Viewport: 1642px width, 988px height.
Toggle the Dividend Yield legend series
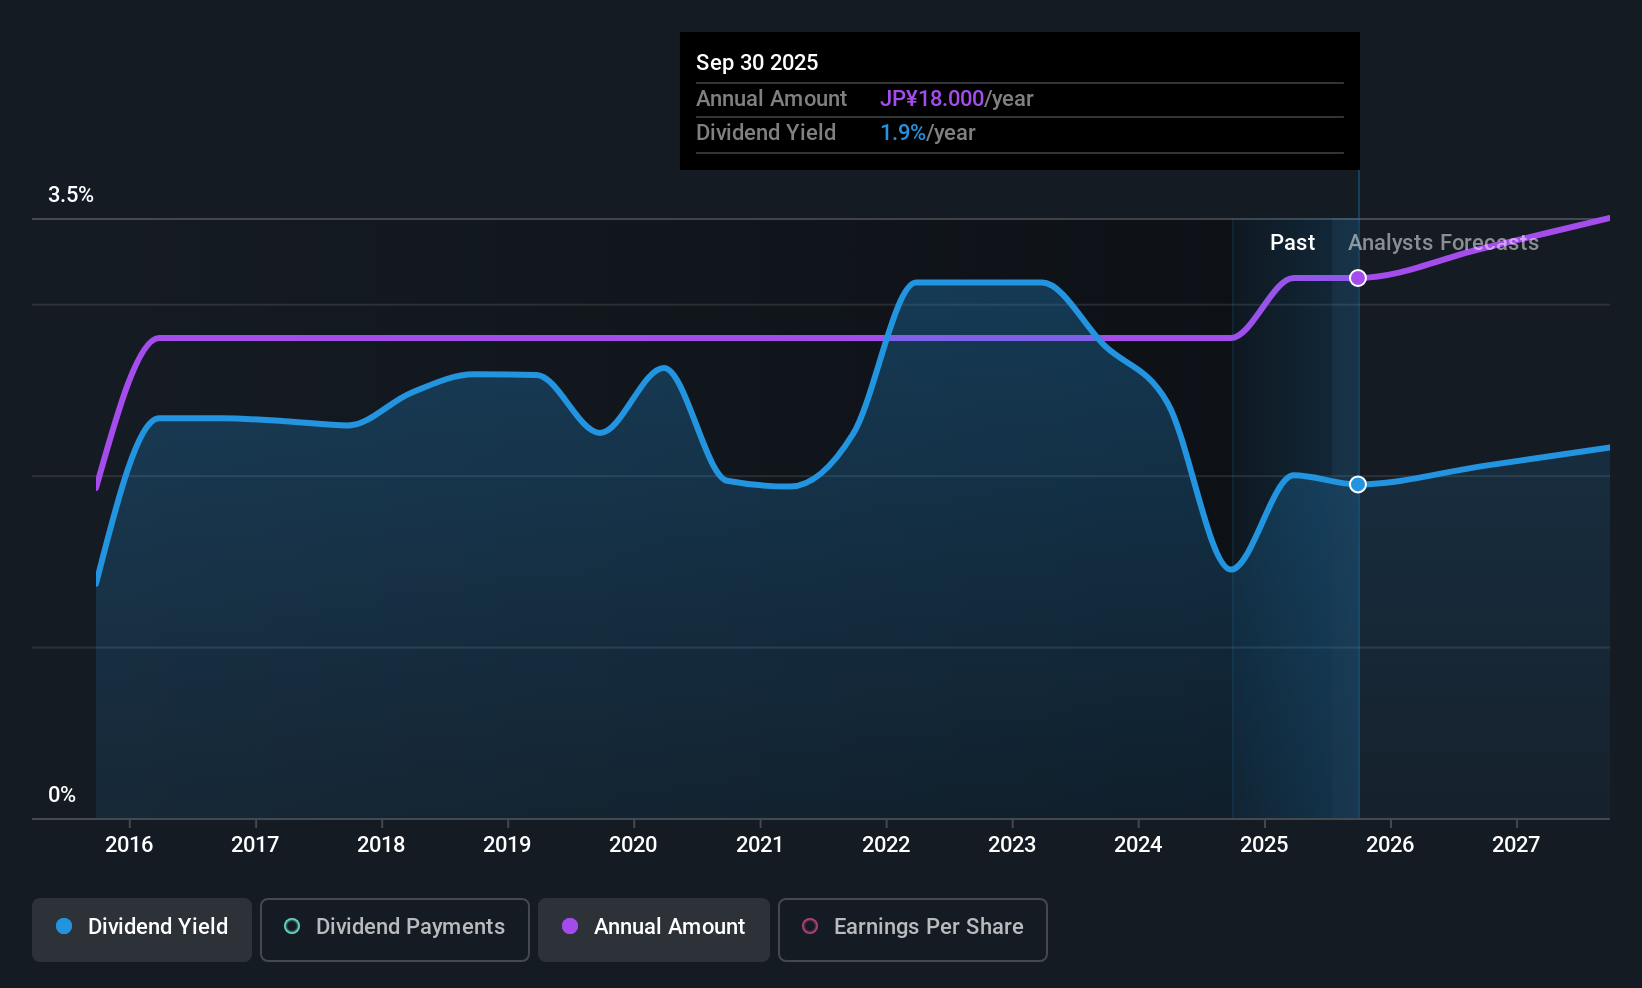point(142,930)
